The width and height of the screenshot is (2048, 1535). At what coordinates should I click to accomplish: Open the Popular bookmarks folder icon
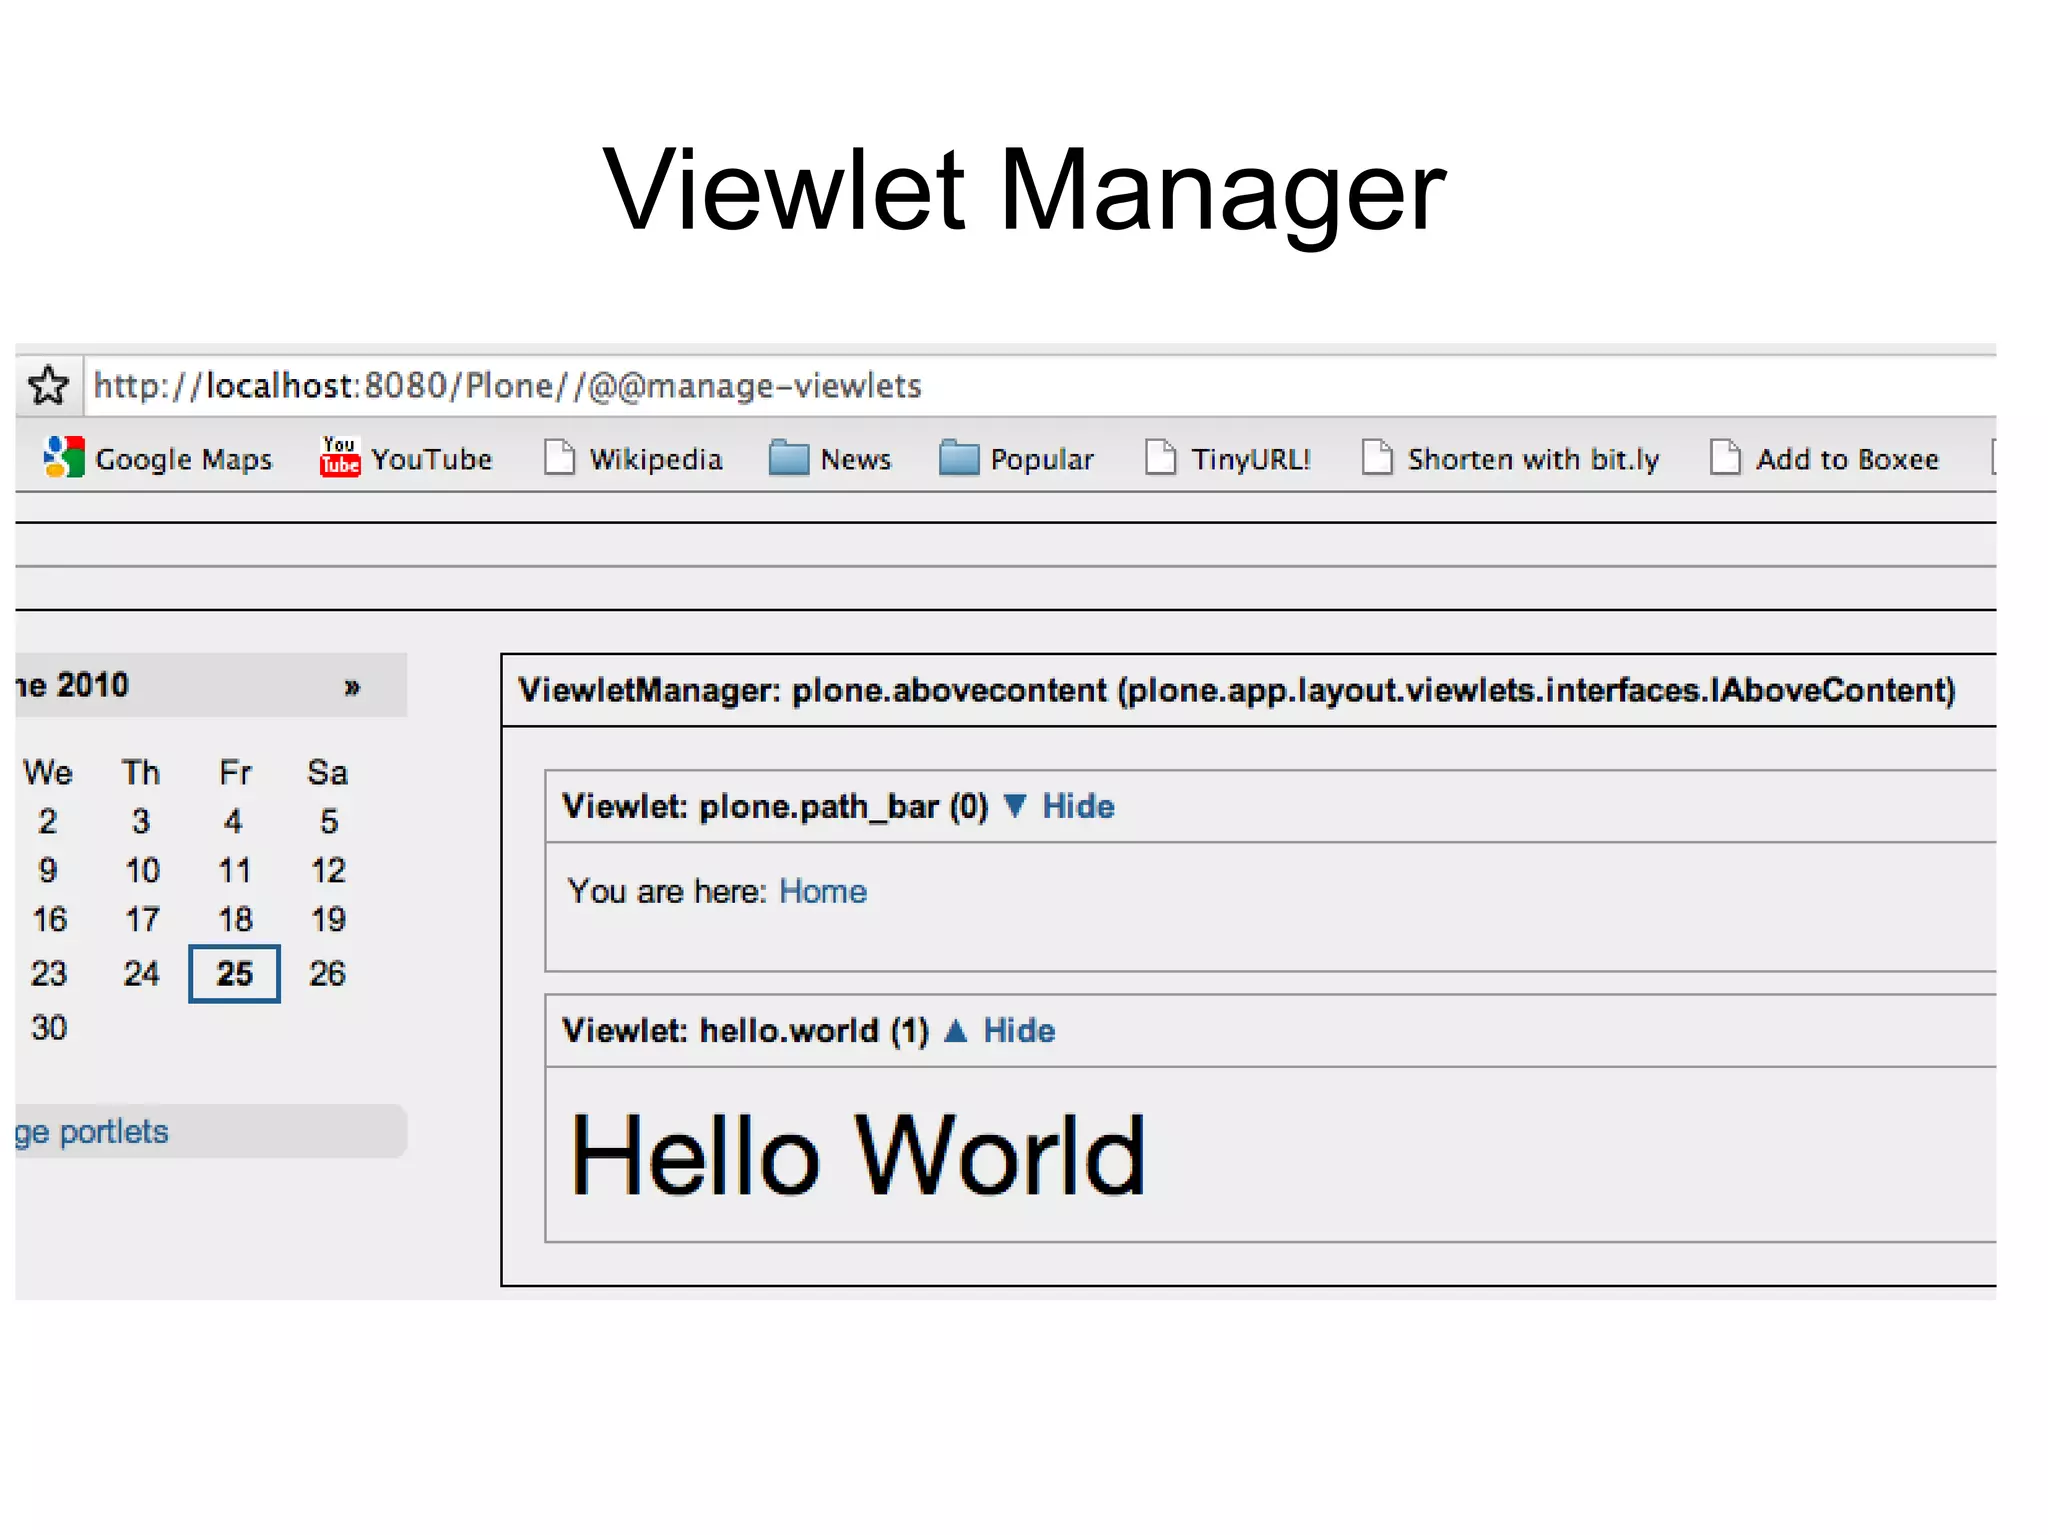[958, 457]
